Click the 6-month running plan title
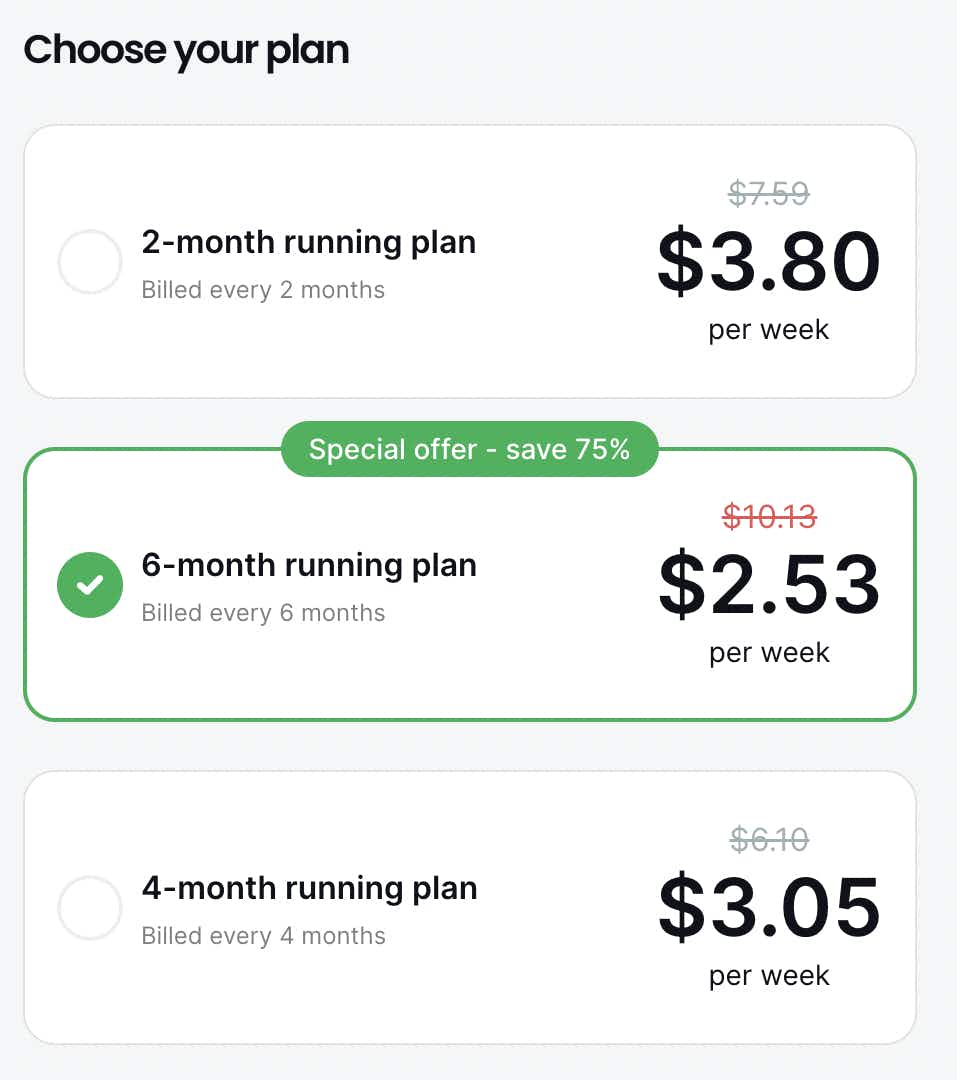 tap(308, 565)
